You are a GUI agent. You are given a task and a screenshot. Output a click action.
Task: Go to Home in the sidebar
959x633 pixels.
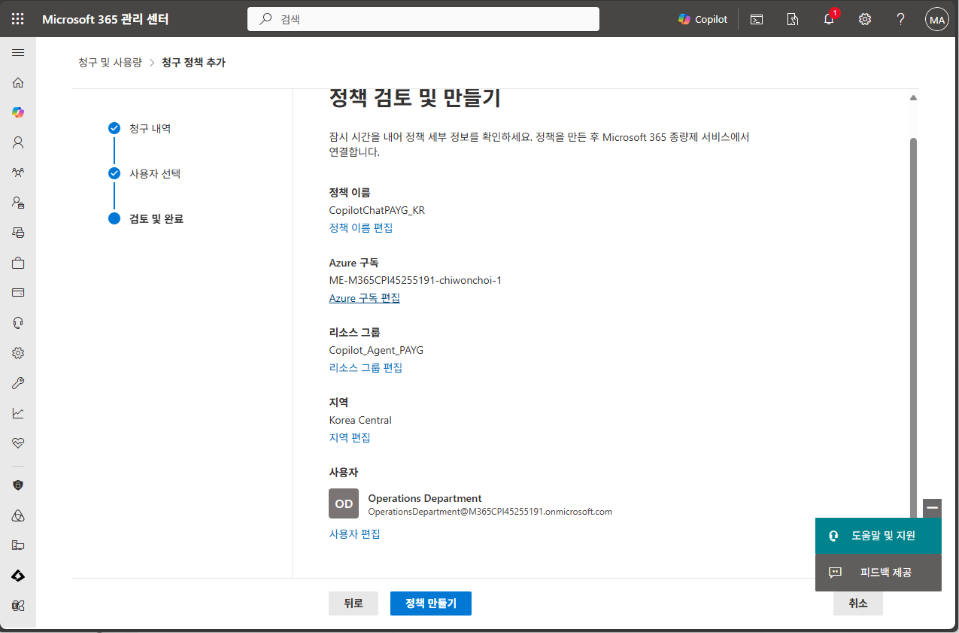(18, 83)
